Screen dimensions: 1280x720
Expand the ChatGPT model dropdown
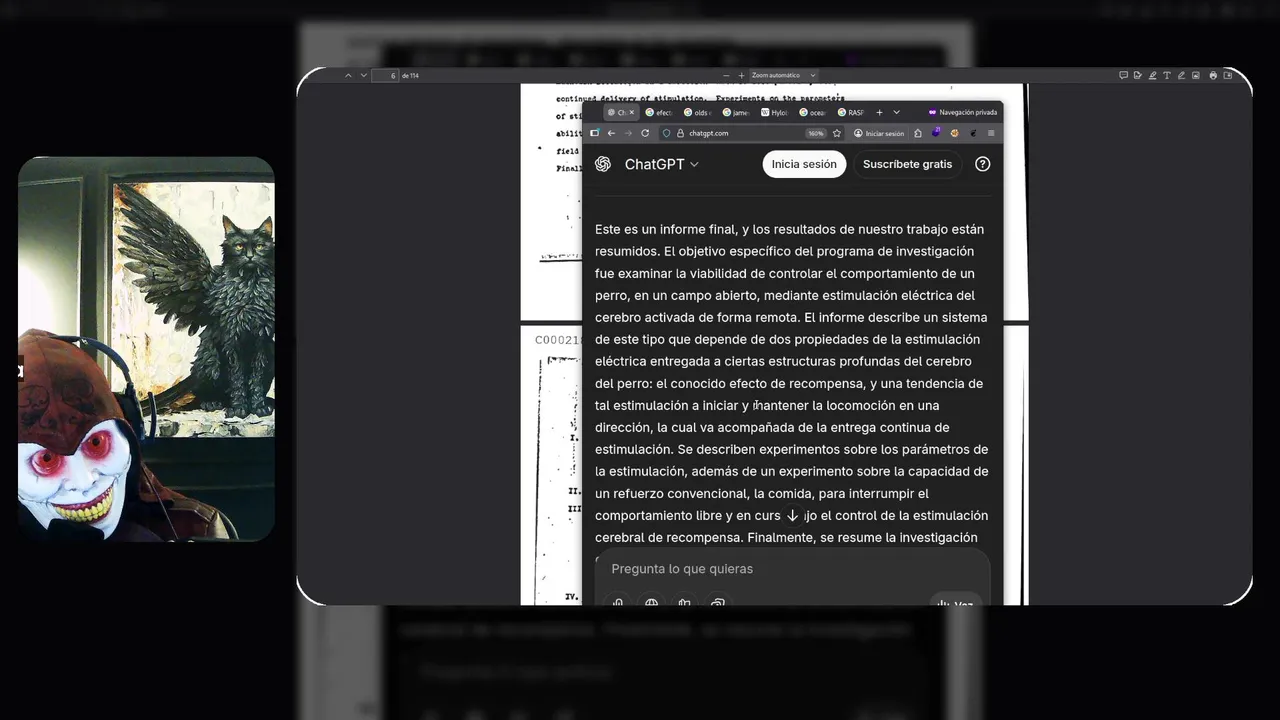pyautogui.click(x=662, y=164)
